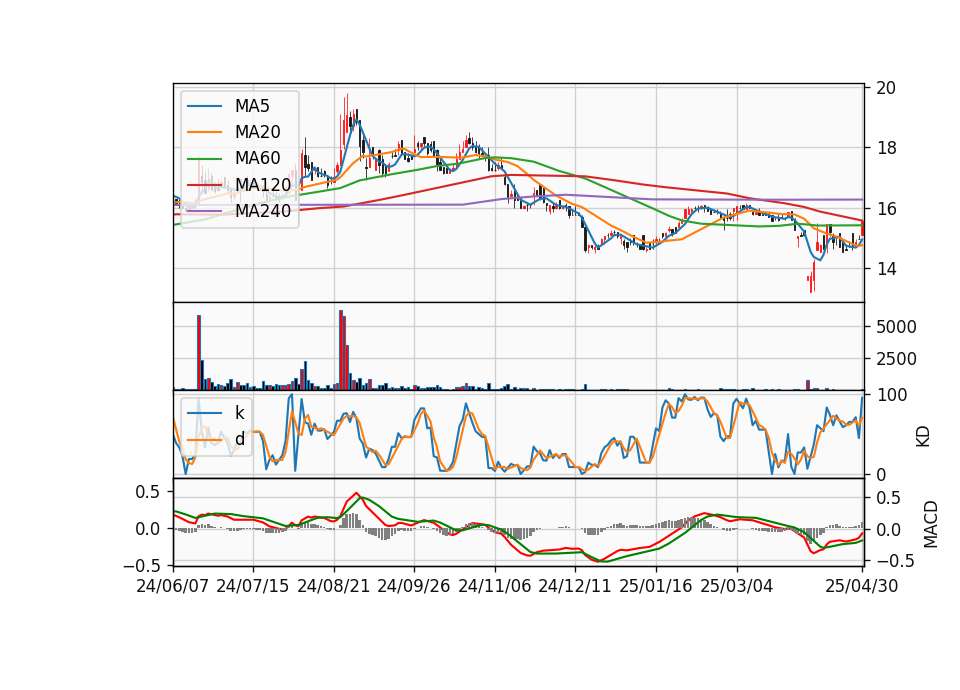Click the volume axis value 2500

[x=896, y=359]
